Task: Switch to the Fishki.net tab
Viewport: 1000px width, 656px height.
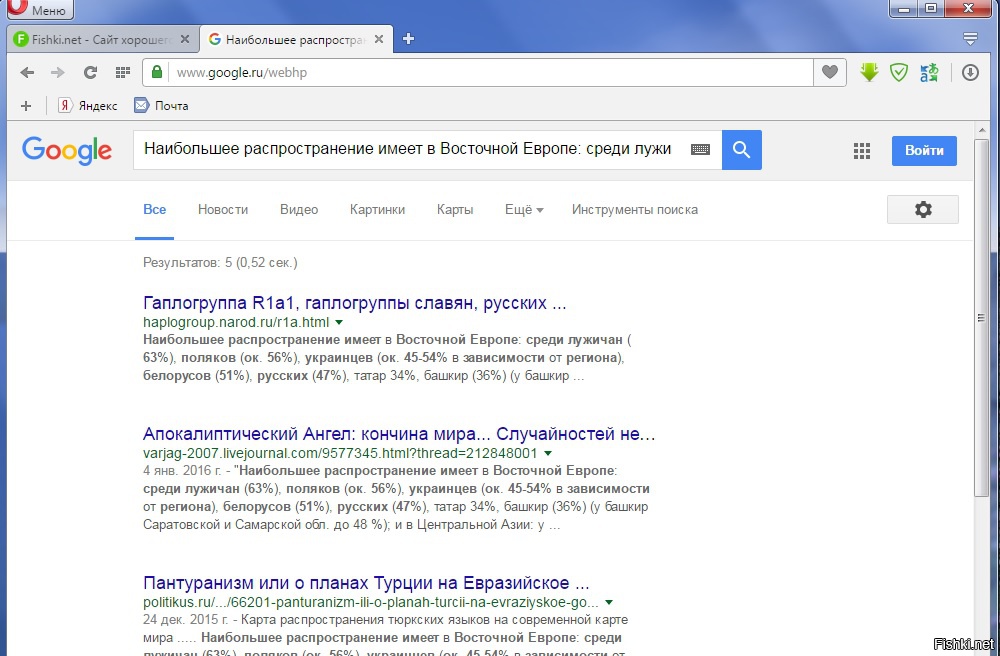Action: coord(102,40)
